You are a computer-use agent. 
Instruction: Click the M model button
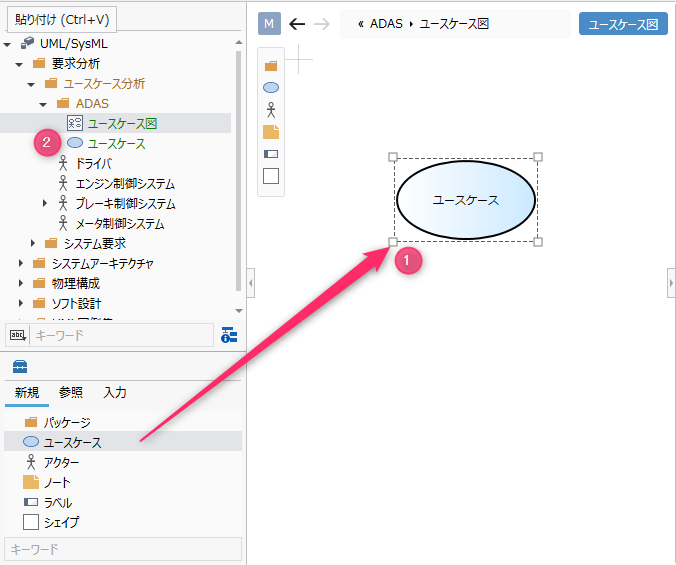coord(269,24)
